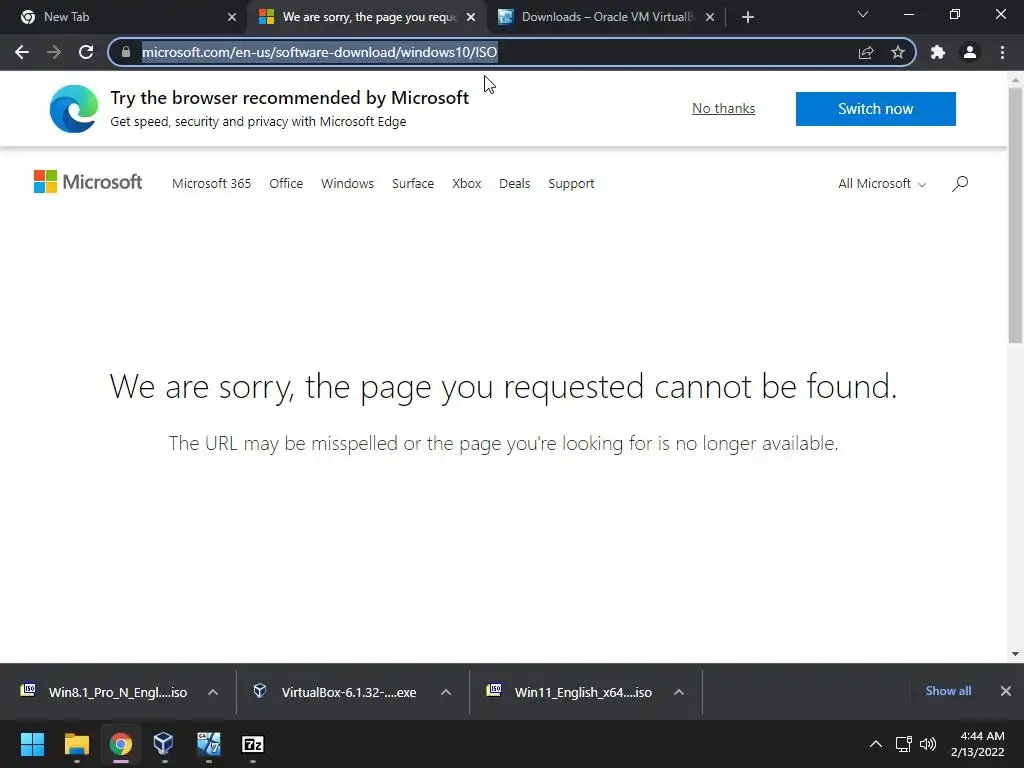Expand options for VirtualBox exe download
The height and width of the screenshot is (768, 1024).
pos(446,692)
